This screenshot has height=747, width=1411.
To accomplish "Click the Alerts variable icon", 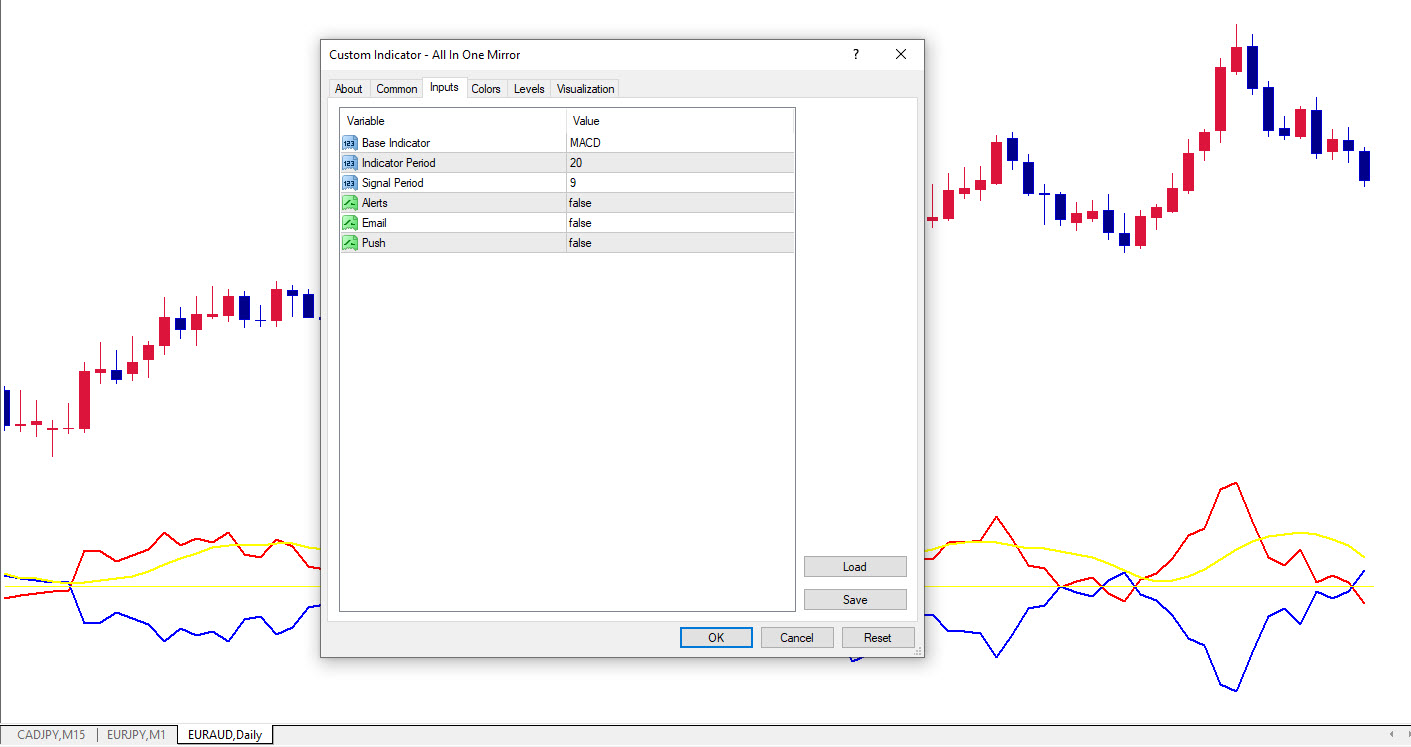I will pos(350,203).
